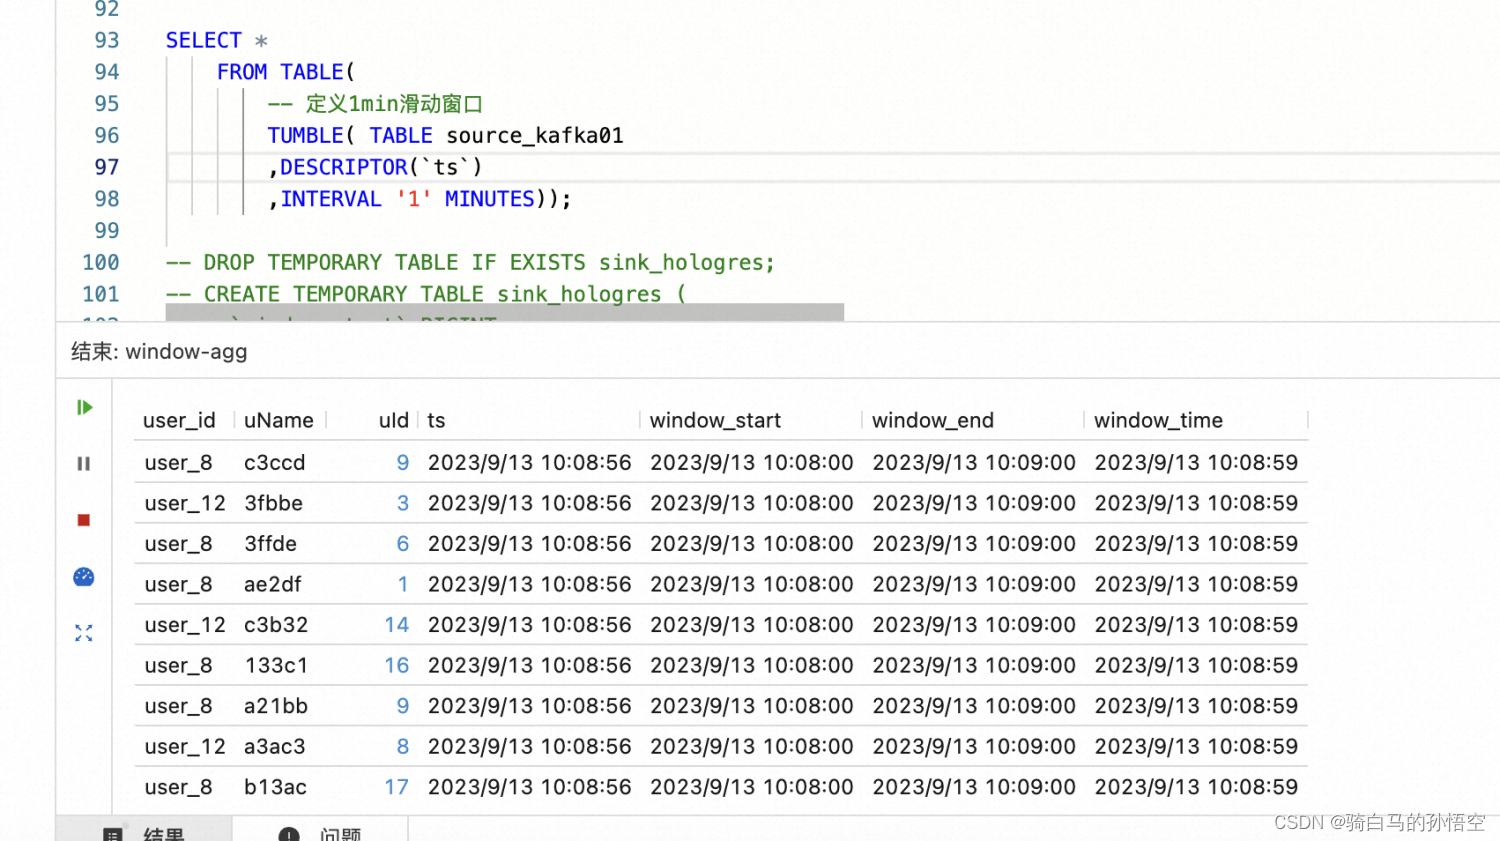Screen dimensions: 1500x841
Task: Click window_end value in the b13ac row
Action: click(974, 787)
